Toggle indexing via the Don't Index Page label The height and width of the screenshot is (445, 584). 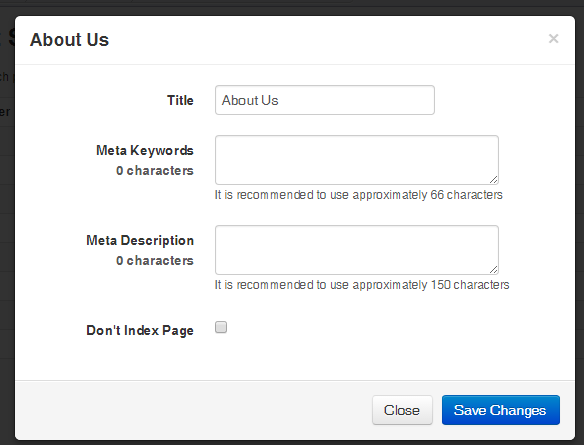click(140, 330)
